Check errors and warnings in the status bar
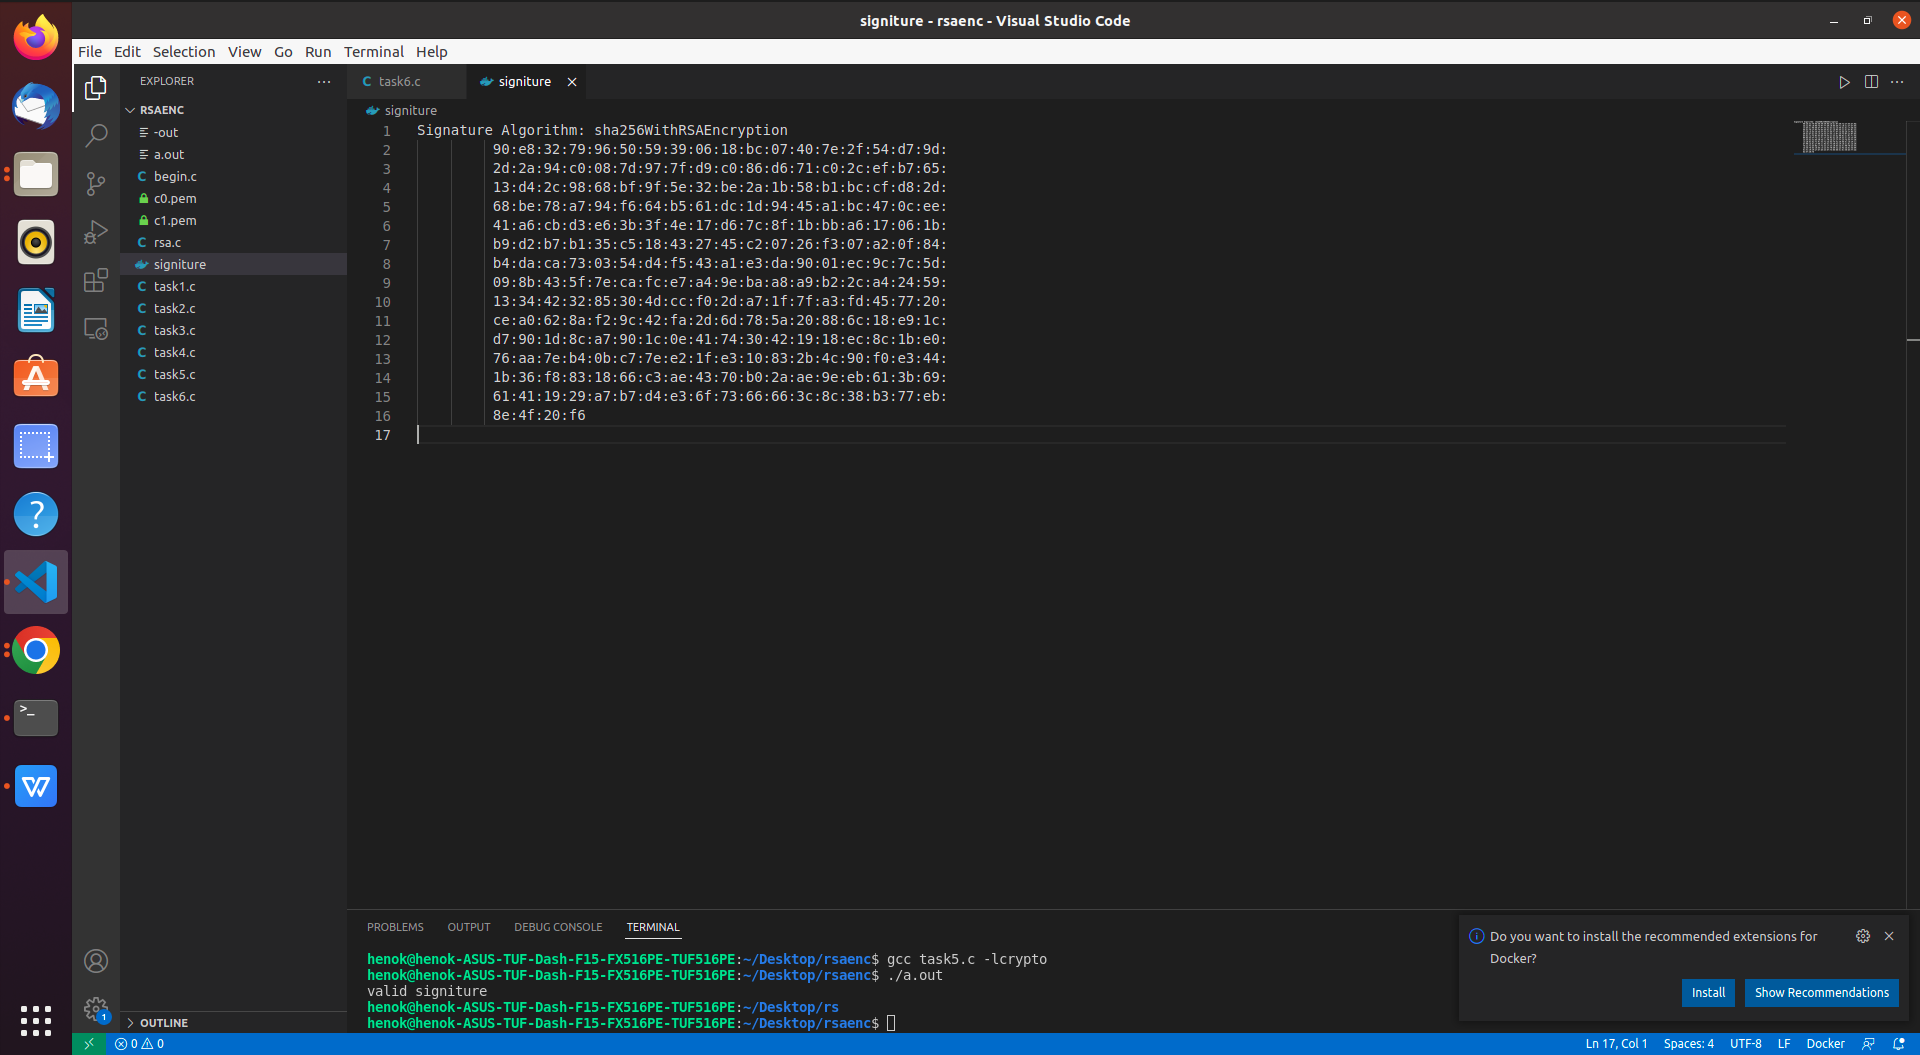 coord(139,1043)
